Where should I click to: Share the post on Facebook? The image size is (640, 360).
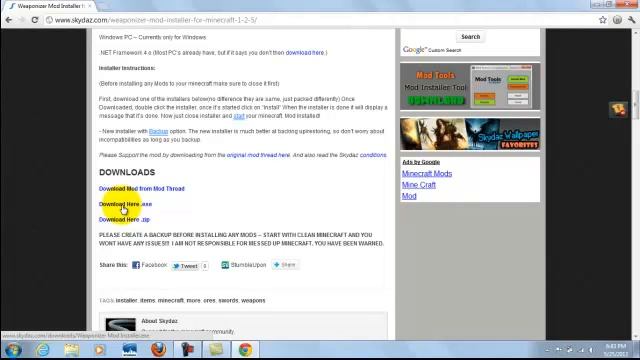[149, 265]
